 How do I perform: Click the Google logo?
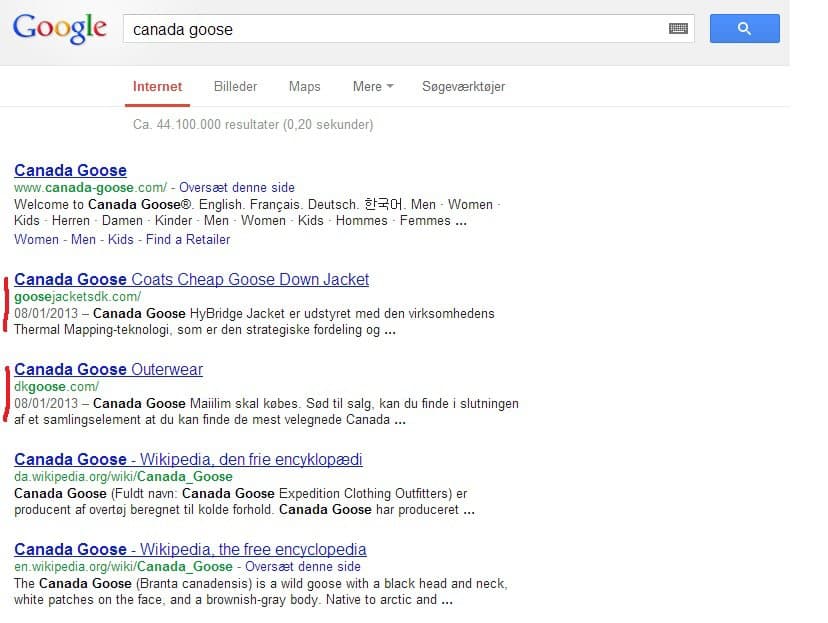pos(60,29)
